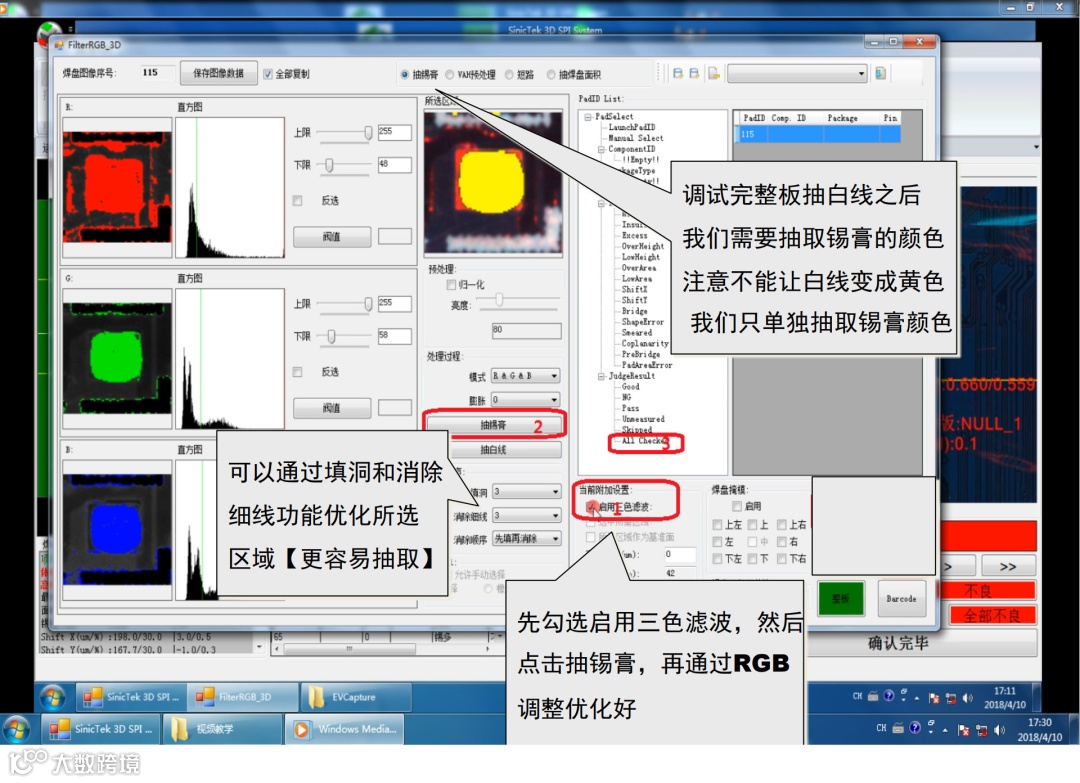The width and height of the screenshot is (1080, 783).
Task: Click the volume icon in inner system tray
Action: 968,698
